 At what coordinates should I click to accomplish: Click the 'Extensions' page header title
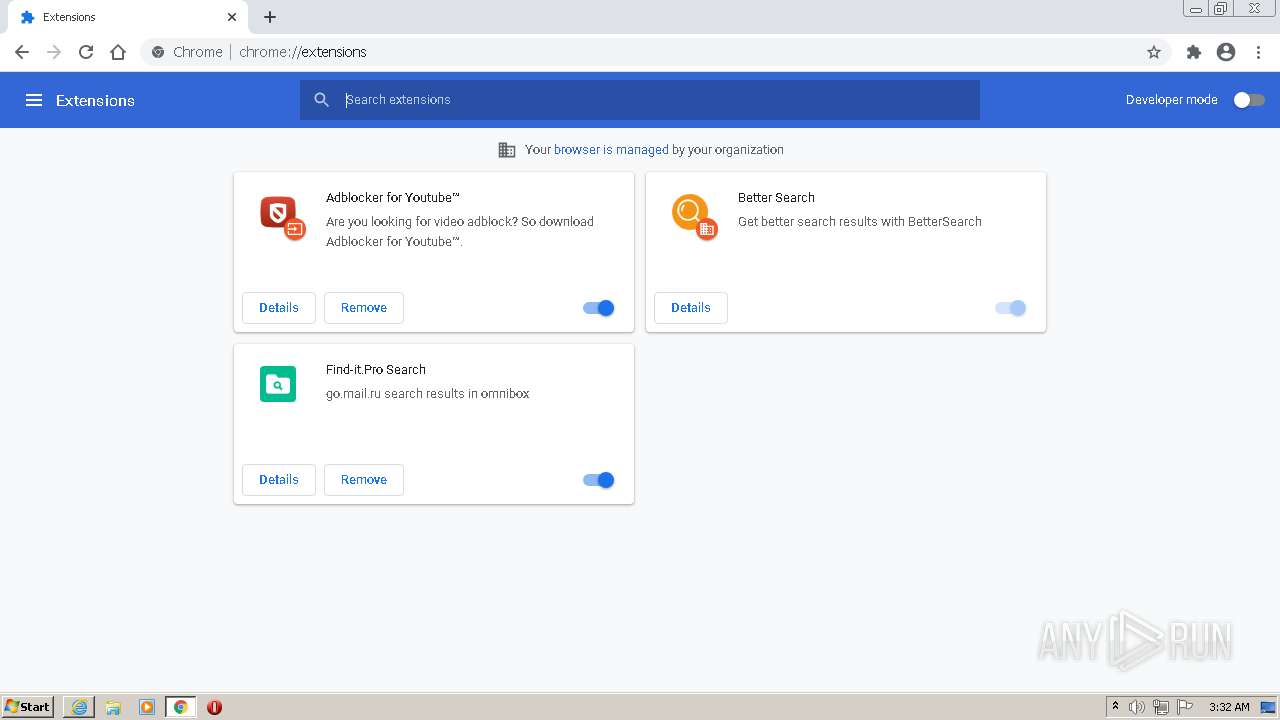point(95,100)
